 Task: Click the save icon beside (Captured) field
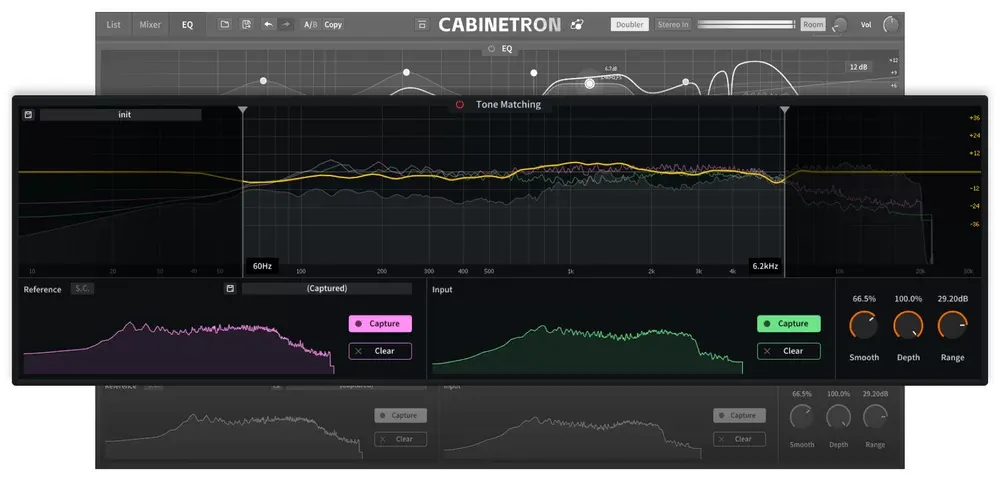[x=230, y=288]
